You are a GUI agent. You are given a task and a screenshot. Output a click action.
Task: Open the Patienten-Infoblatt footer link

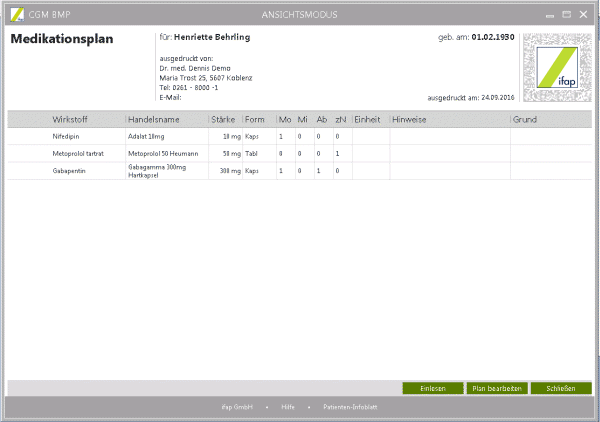[x=349, y=408]
